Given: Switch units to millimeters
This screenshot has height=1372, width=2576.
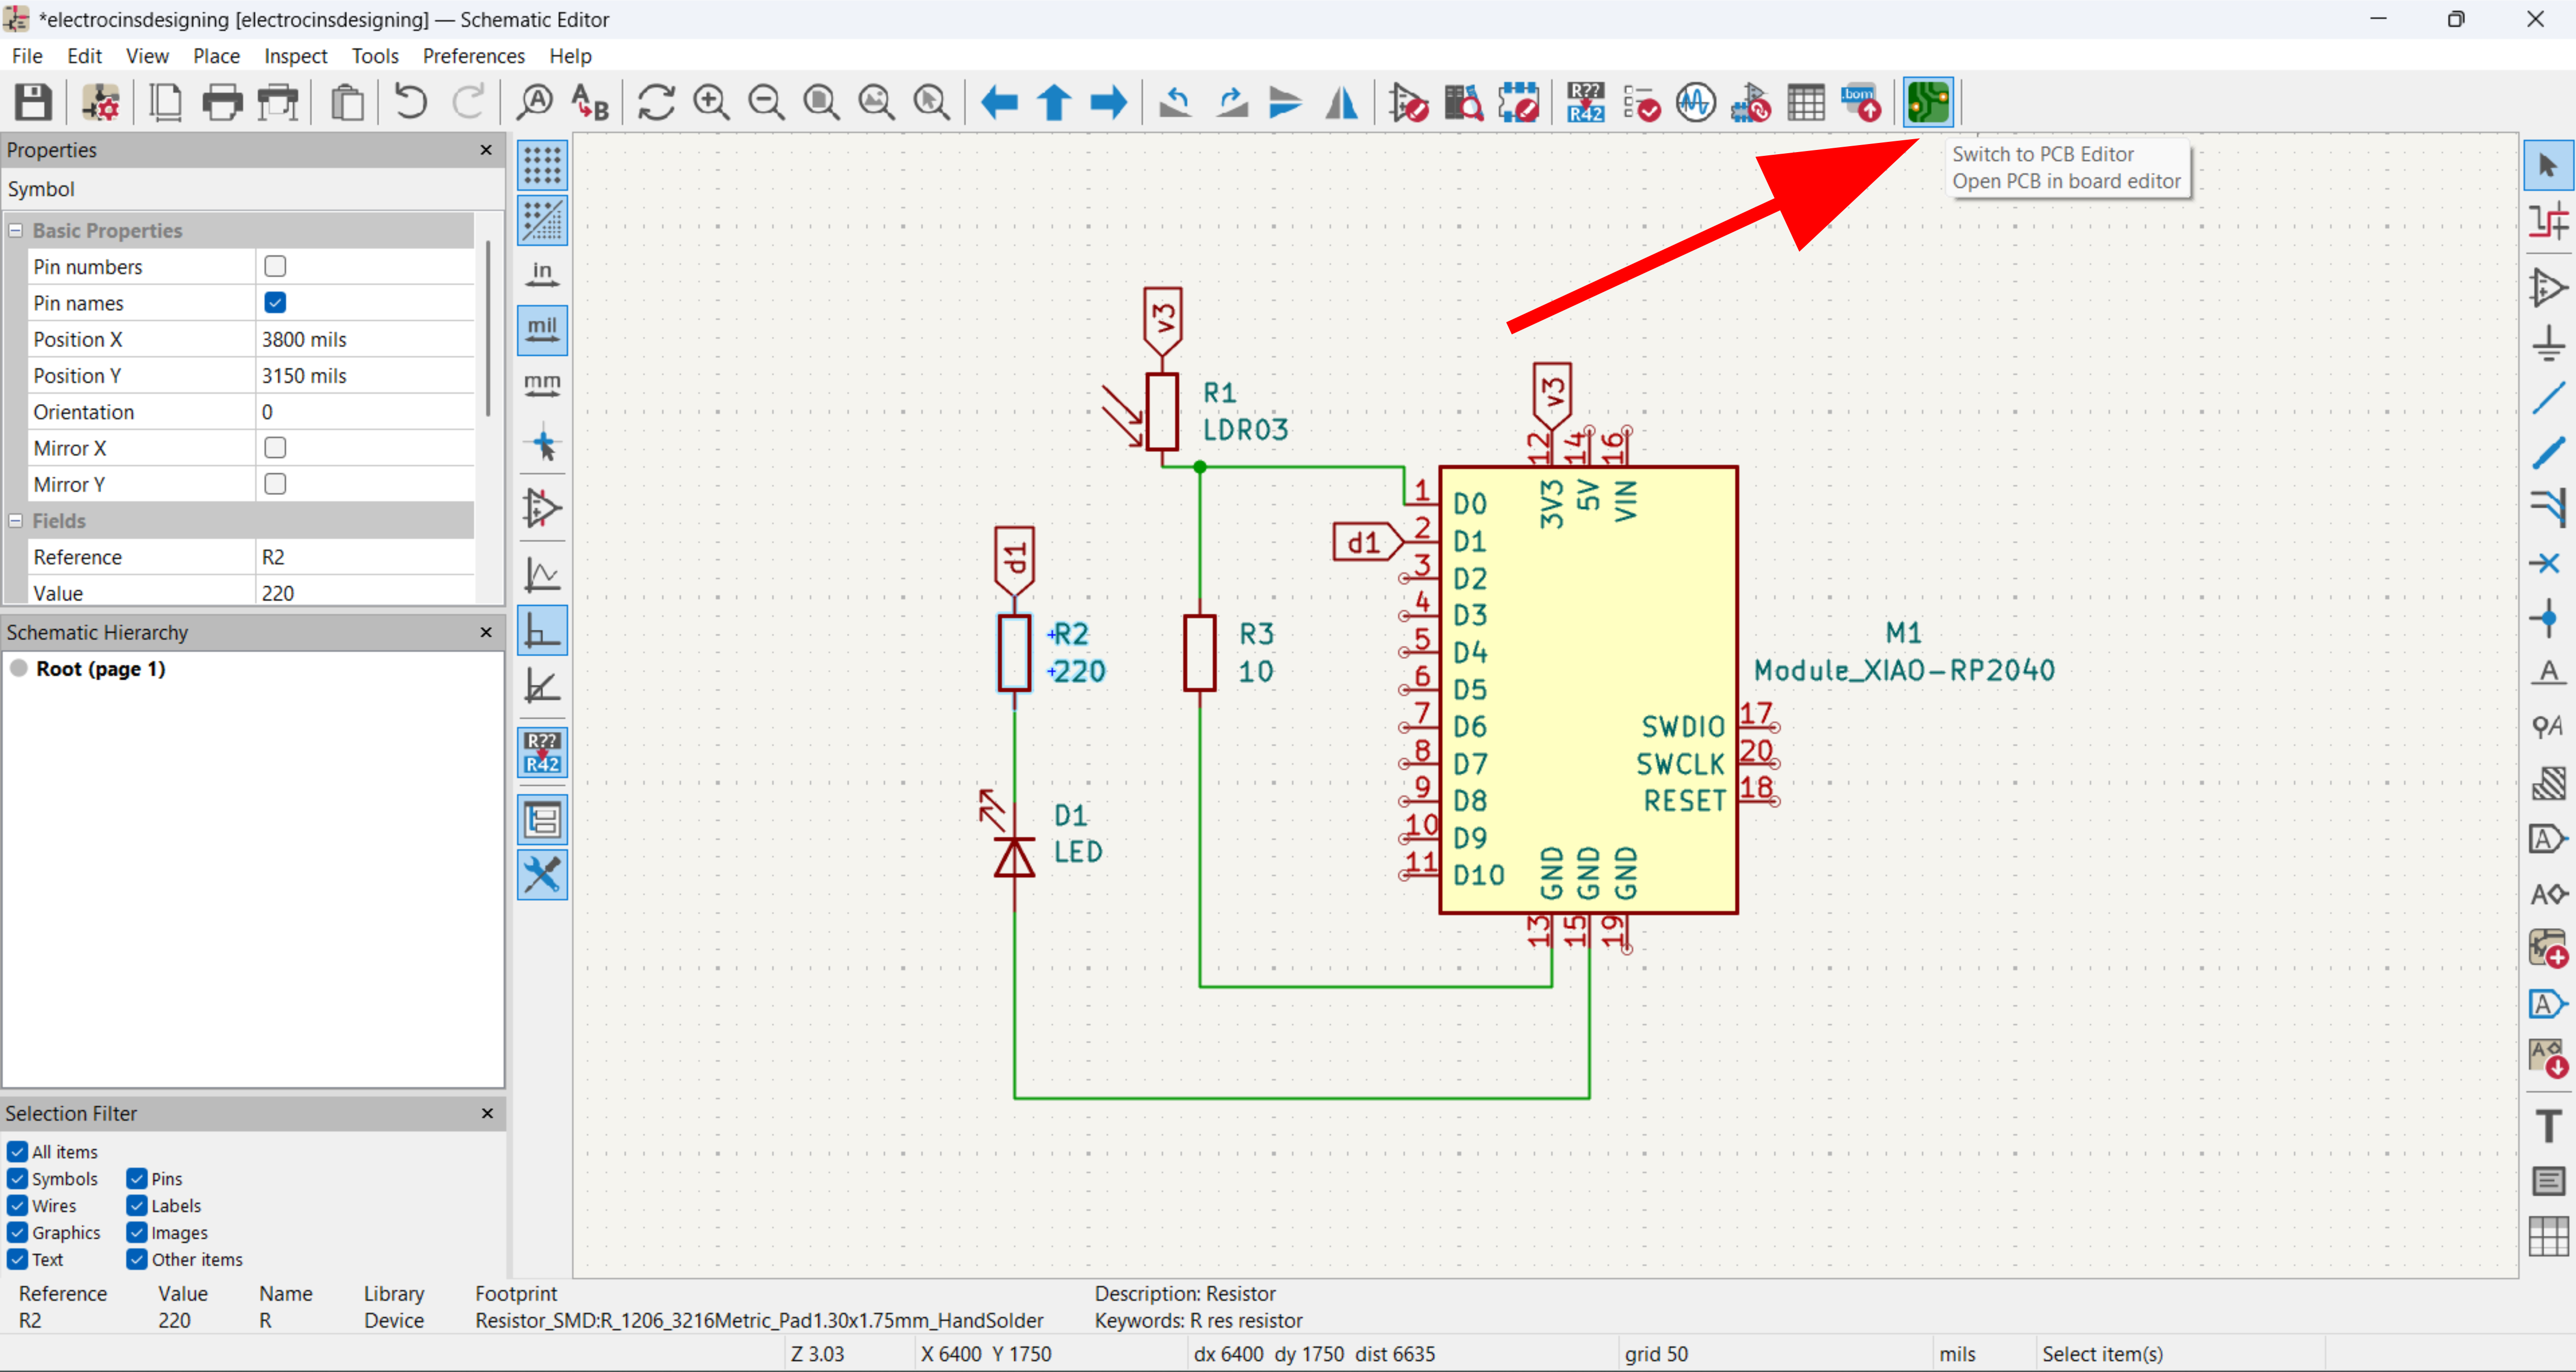Looking at the screenshot, I should coord(542,385).
